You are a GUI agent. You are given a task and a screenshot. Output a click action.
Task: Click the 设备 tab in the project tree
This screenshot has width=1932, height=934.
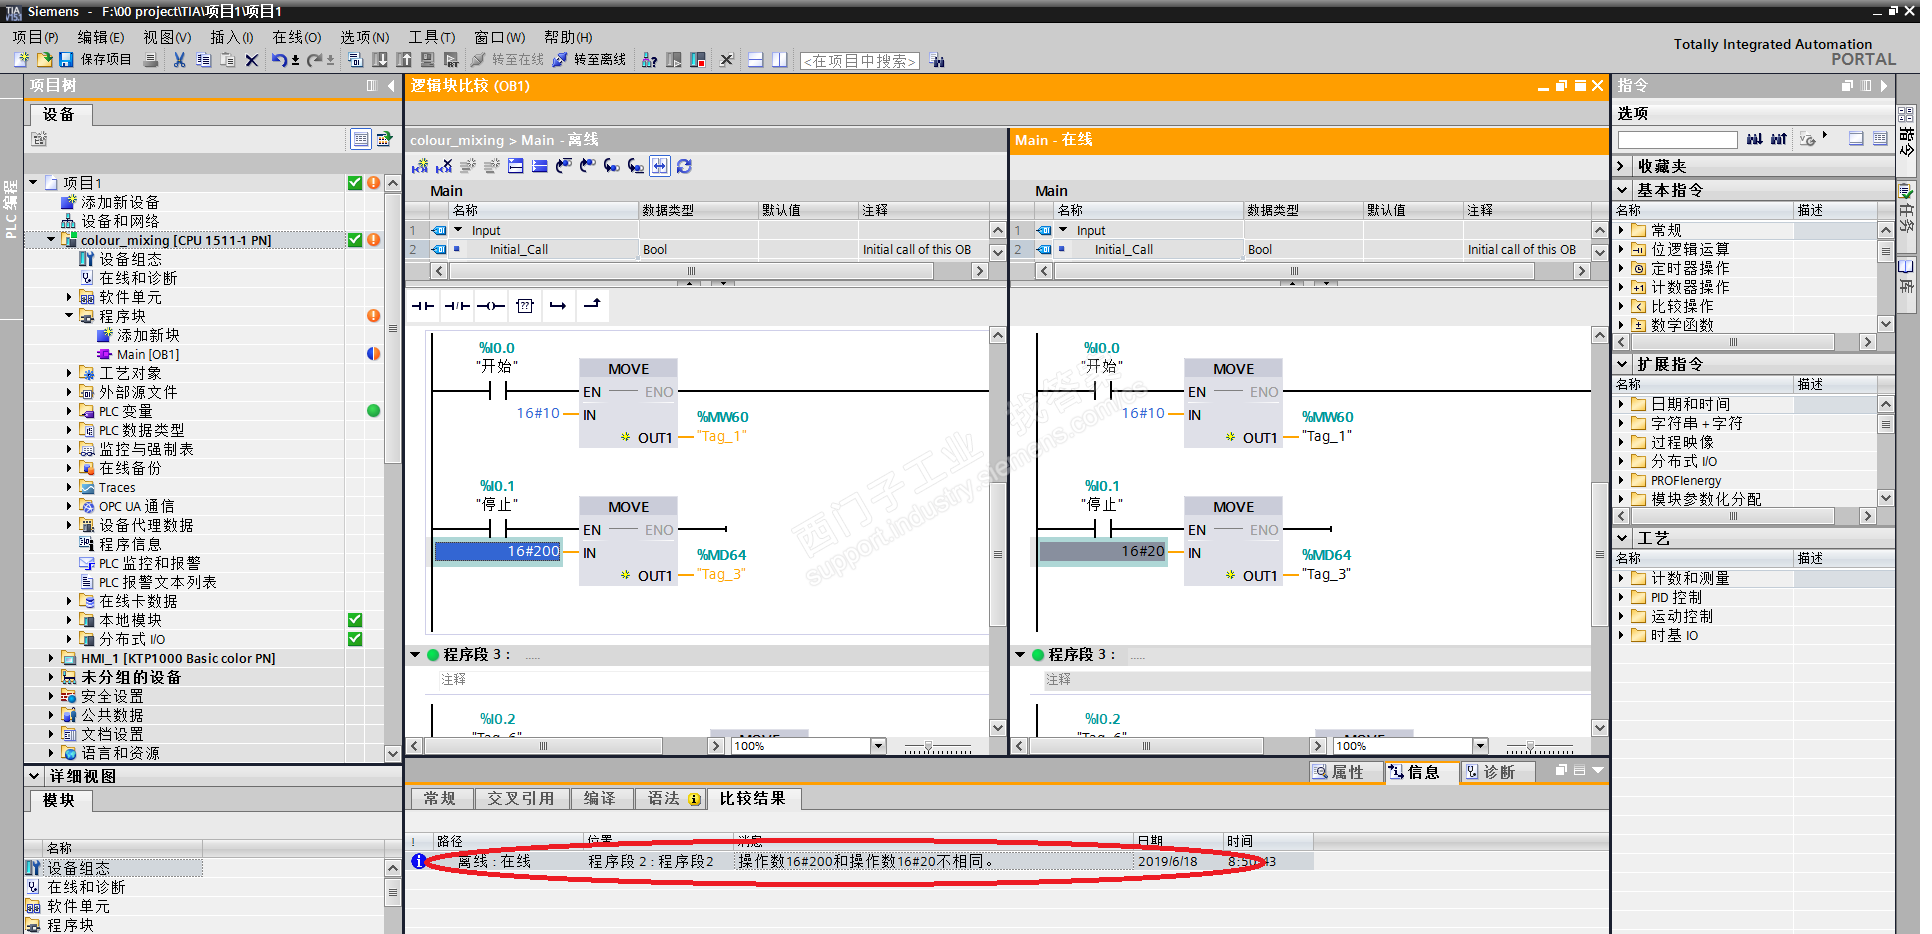[x=59, y=115]
